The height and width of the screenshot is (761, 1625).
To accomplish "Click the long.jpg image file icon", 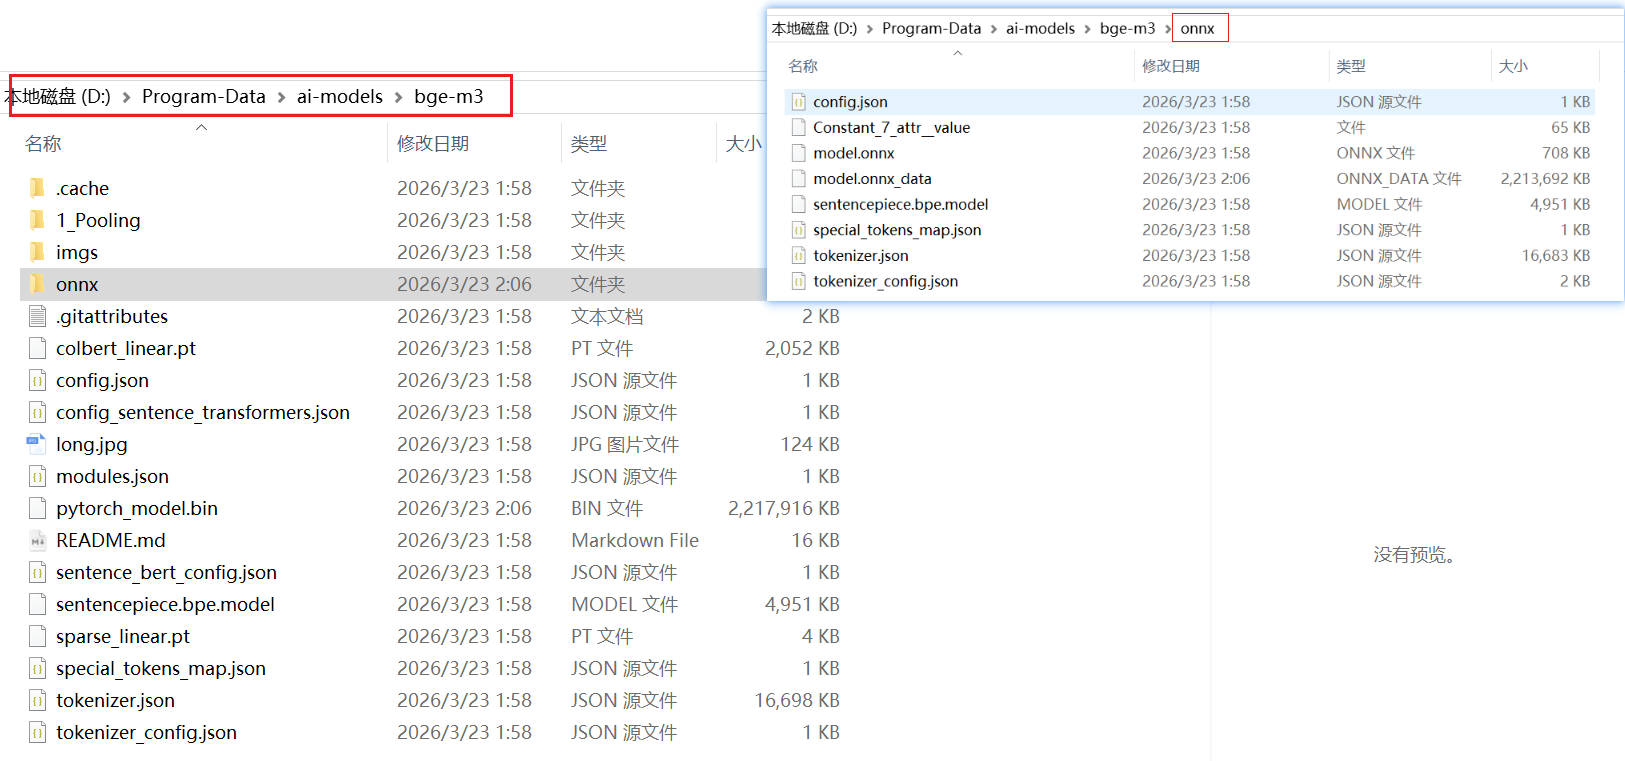I will (x=37, y=444).
